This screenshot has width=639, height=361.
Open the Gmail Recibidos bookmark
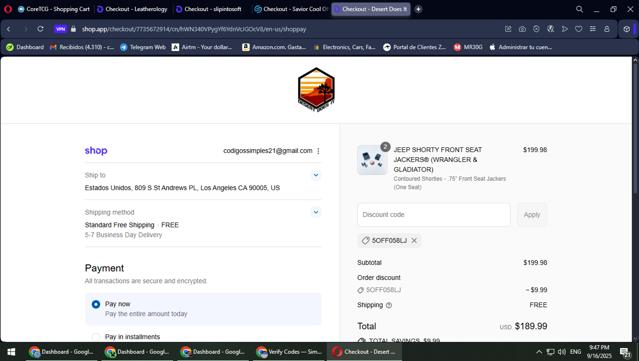(x=82, y=47)
